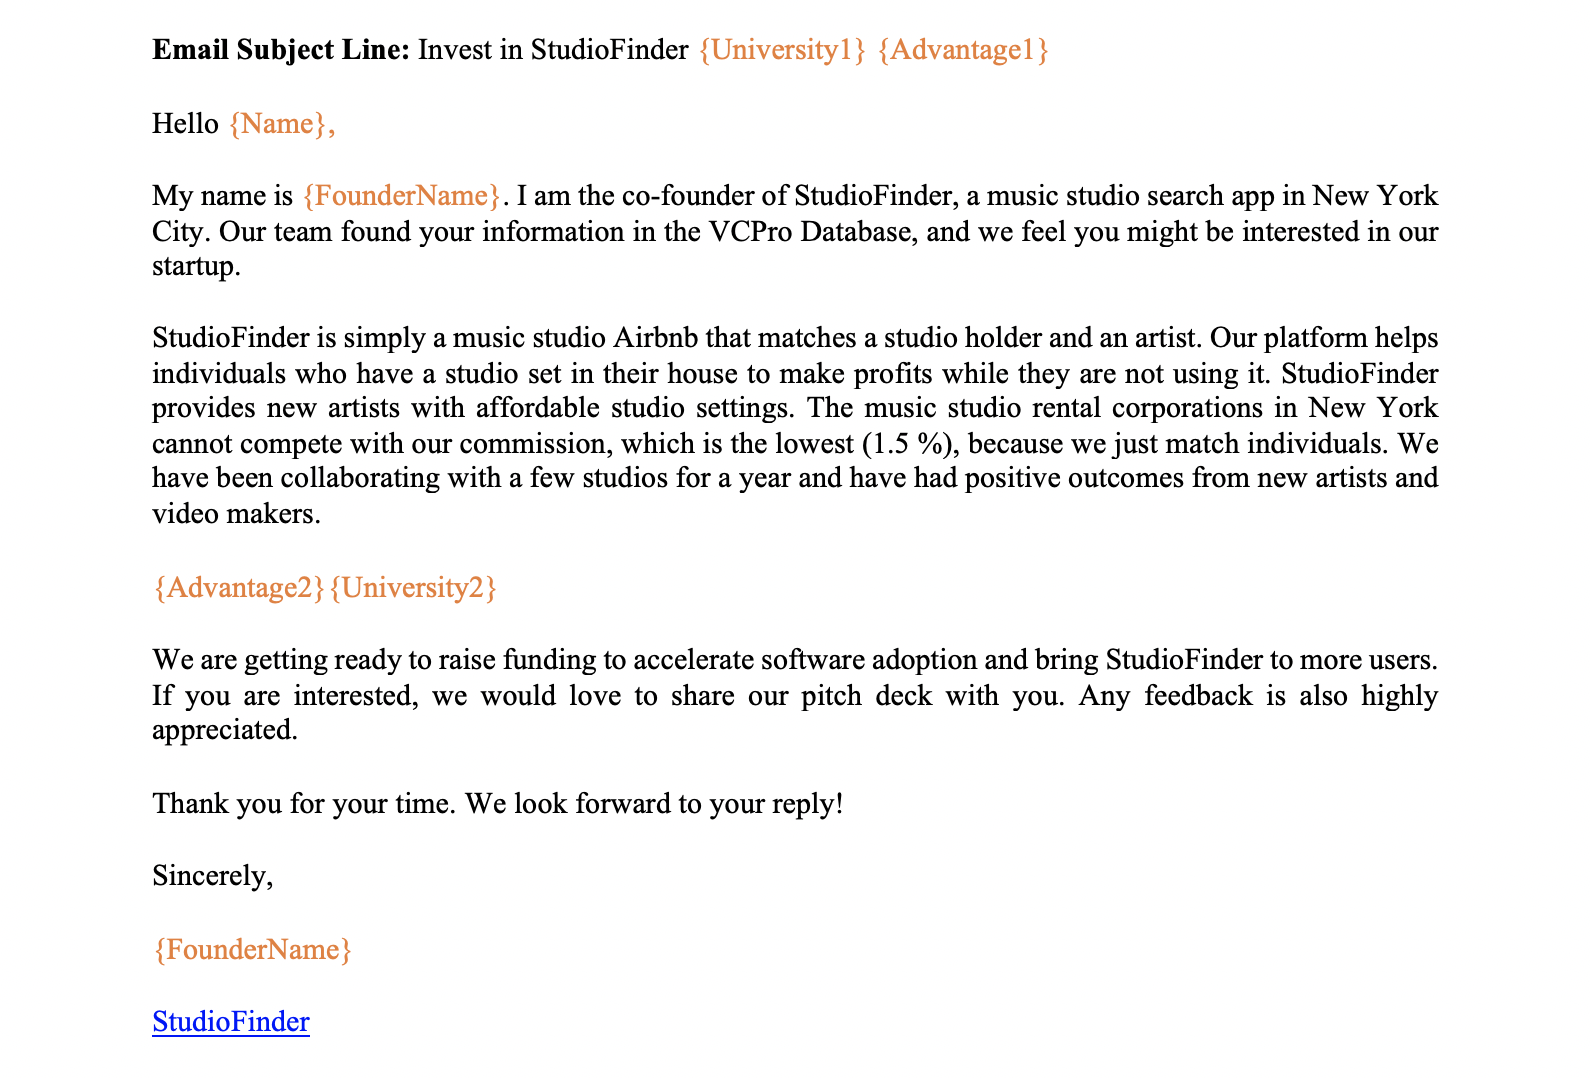The height and width of the screenshot is (1078, 1590).
Task: Click the {FounderName} placeholder in signature
Action: 252,950
